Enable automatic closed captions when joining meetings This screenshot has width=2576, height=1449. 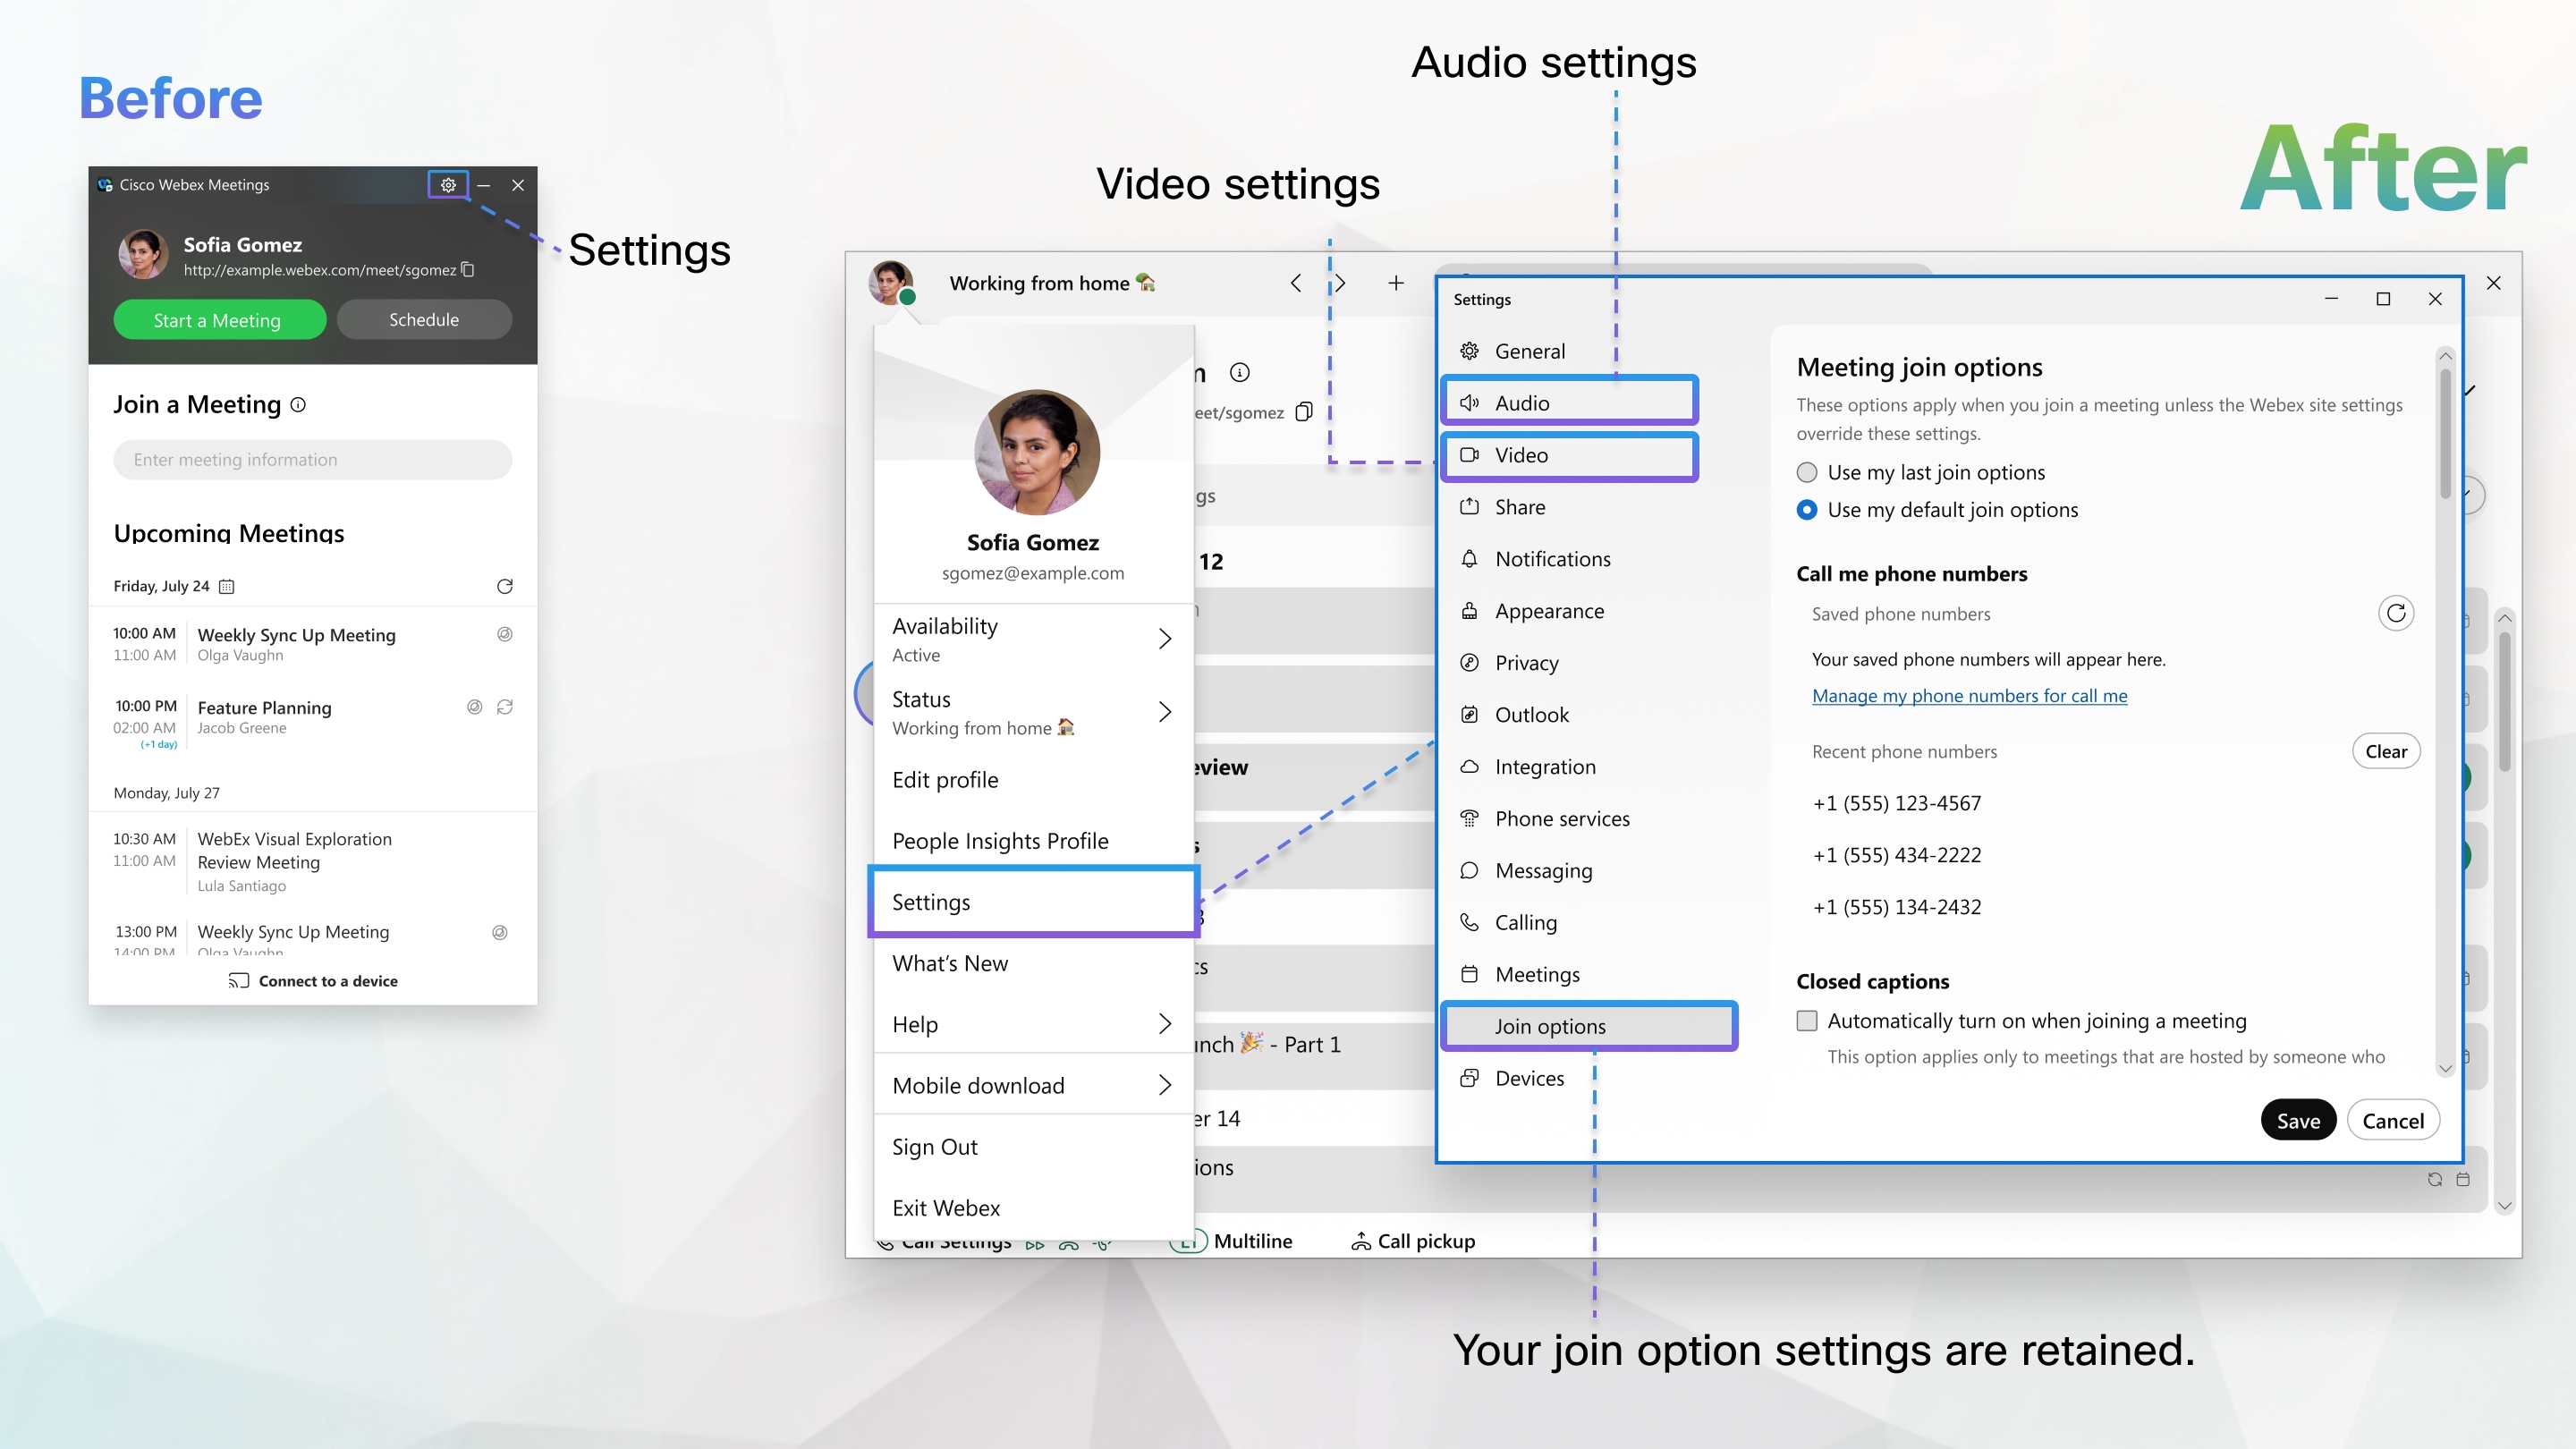(1806, 1020)
